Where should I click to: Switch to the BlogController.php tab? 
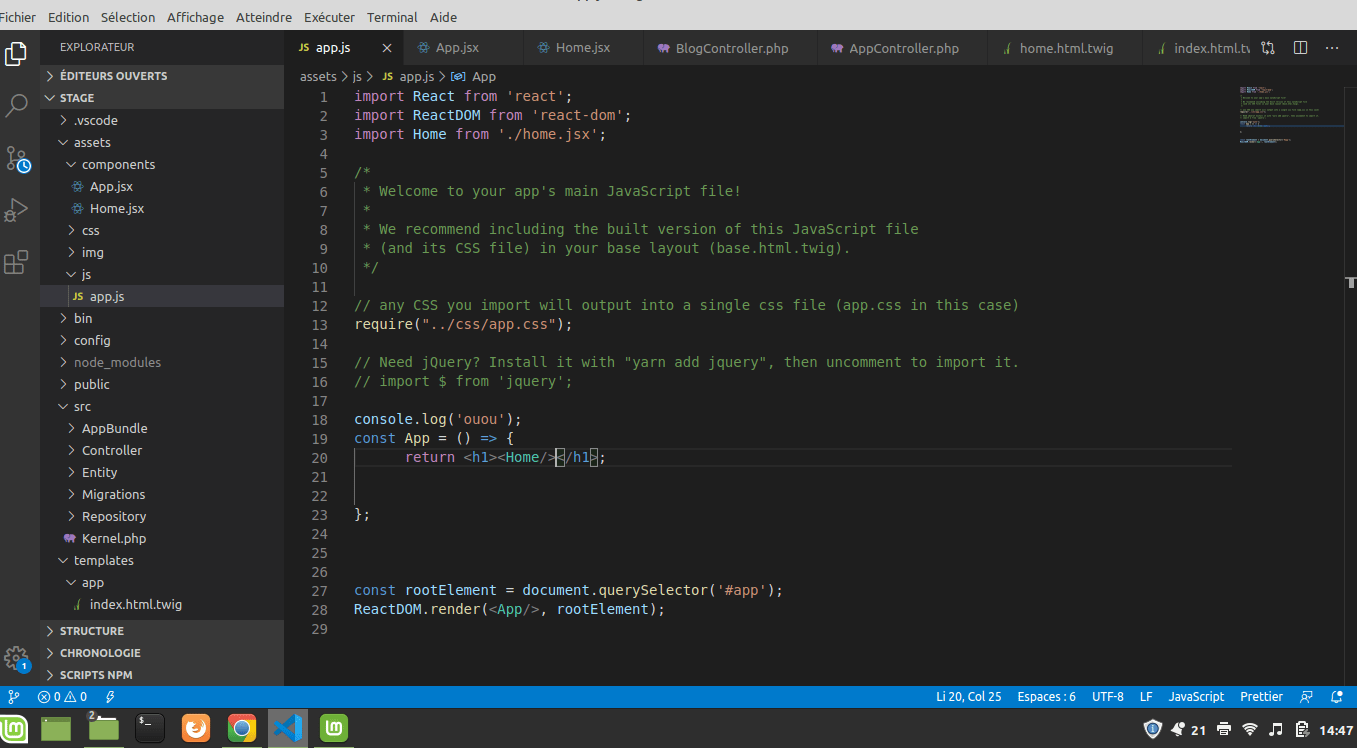[730, 48]
